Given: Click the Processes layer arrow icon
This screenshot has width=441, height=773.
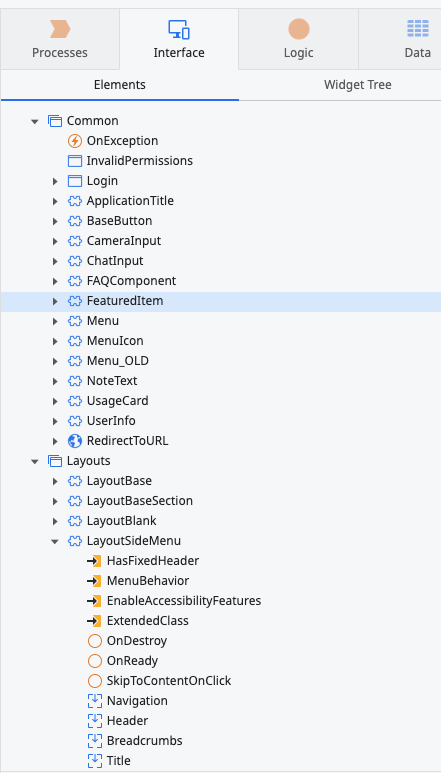Looking at the screenshot, I should point(60,30).
